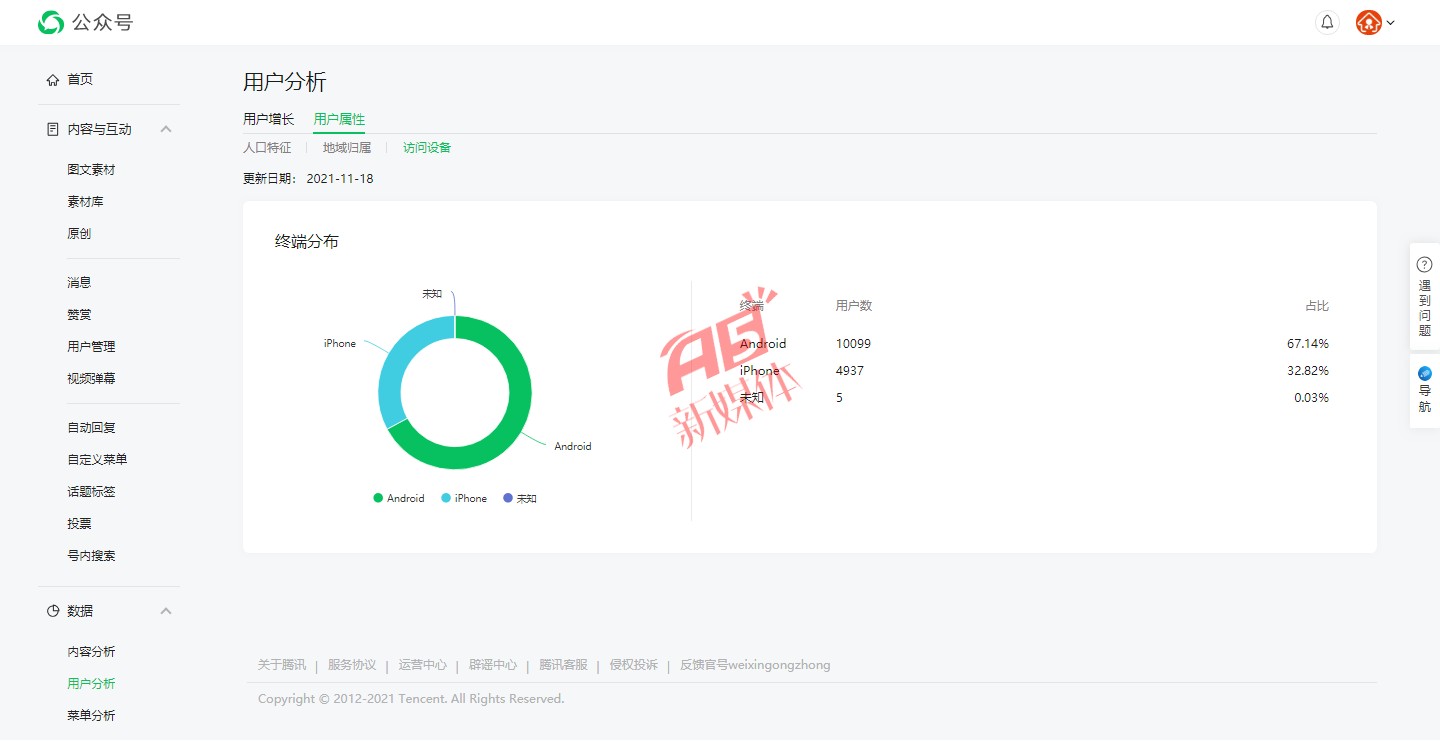Collapse the 数据 section chevron
1440x741 pixels.
166,611
